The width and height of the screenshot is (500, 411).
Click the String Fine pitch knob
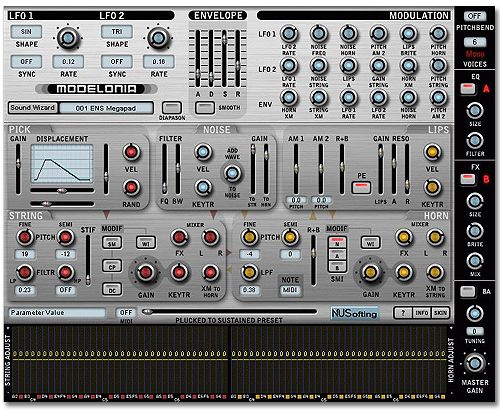[x=25, y=237]
